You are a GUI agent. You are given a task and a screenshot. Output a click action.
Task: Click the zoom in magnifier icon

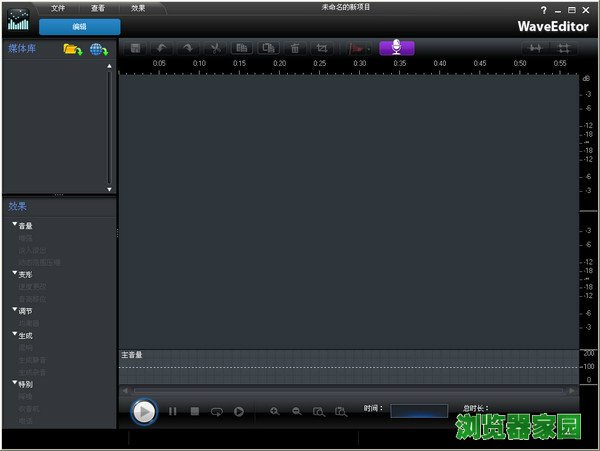[274, 411]
